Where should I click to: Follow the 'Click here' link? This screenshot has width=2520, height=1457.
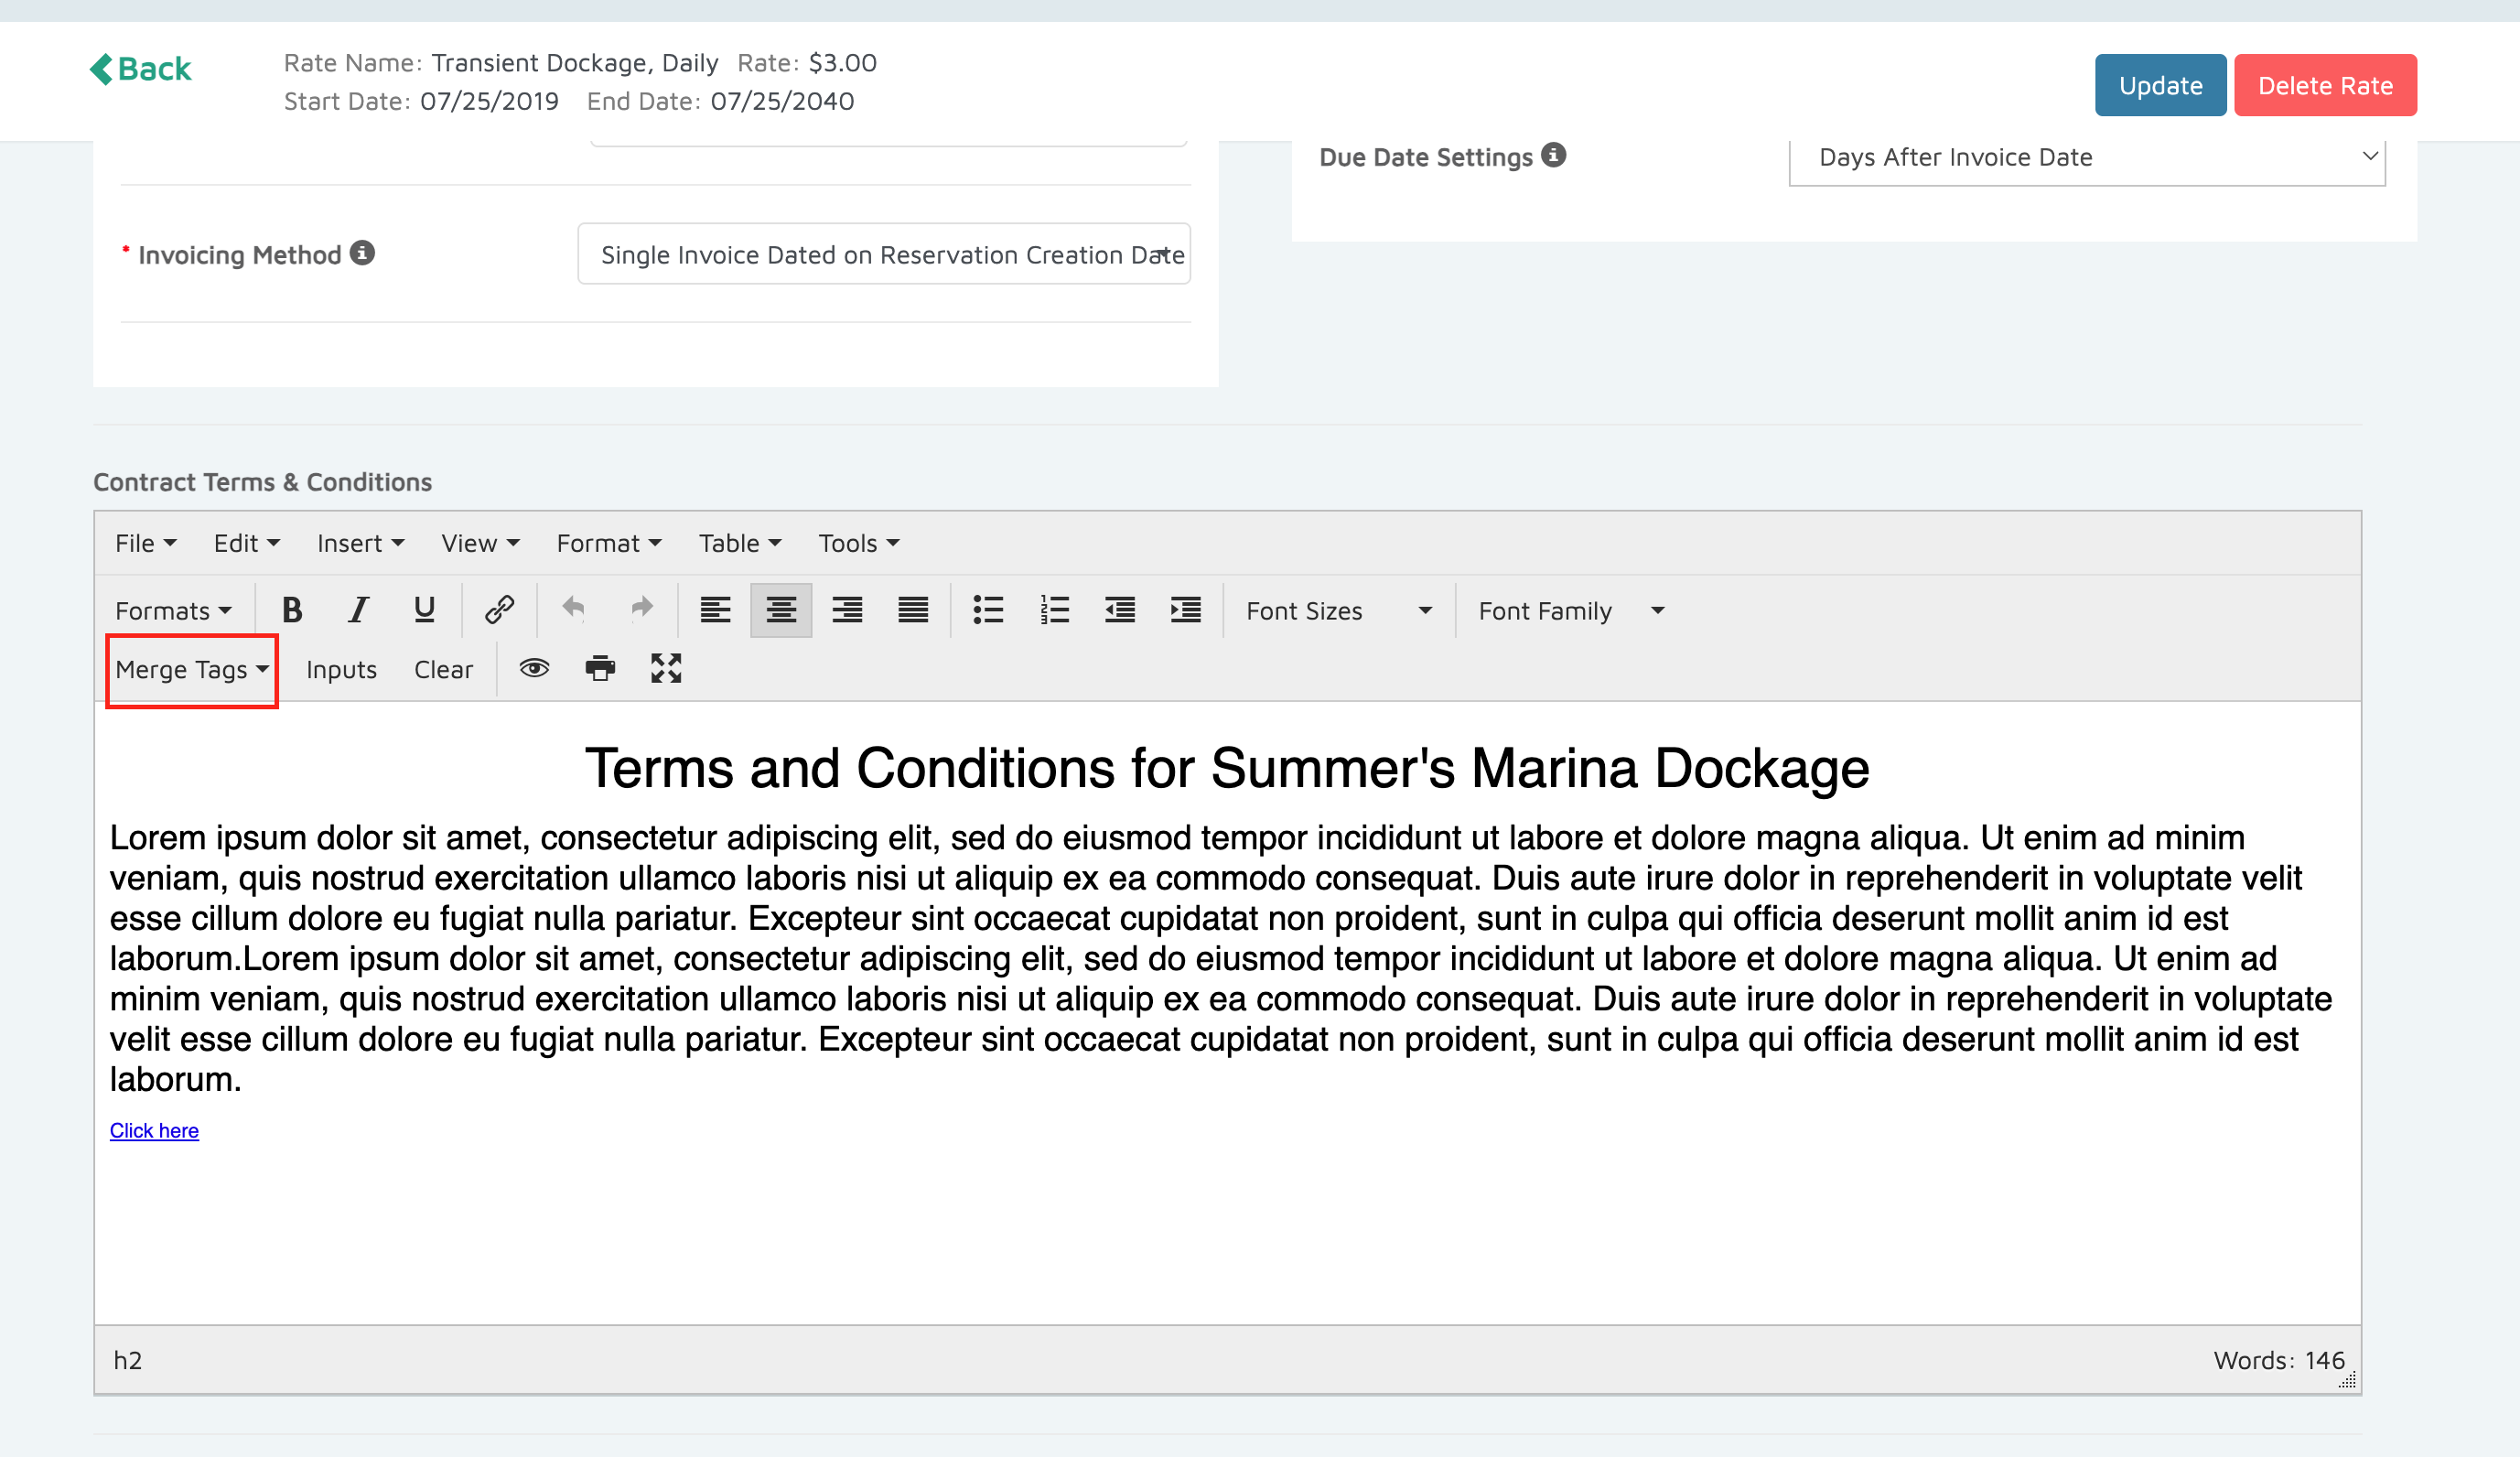tap(154, 1131)
